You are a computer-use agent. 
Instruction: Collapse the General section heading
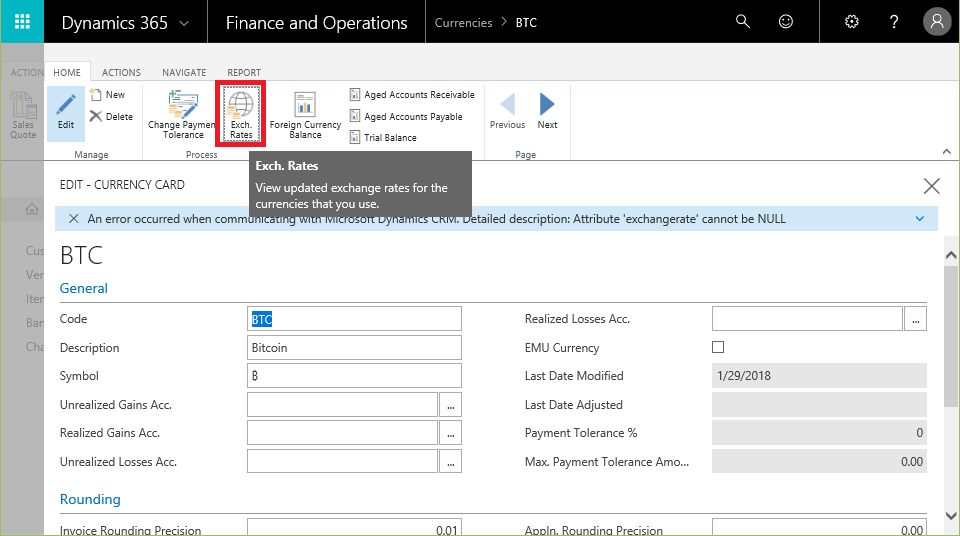83,289
